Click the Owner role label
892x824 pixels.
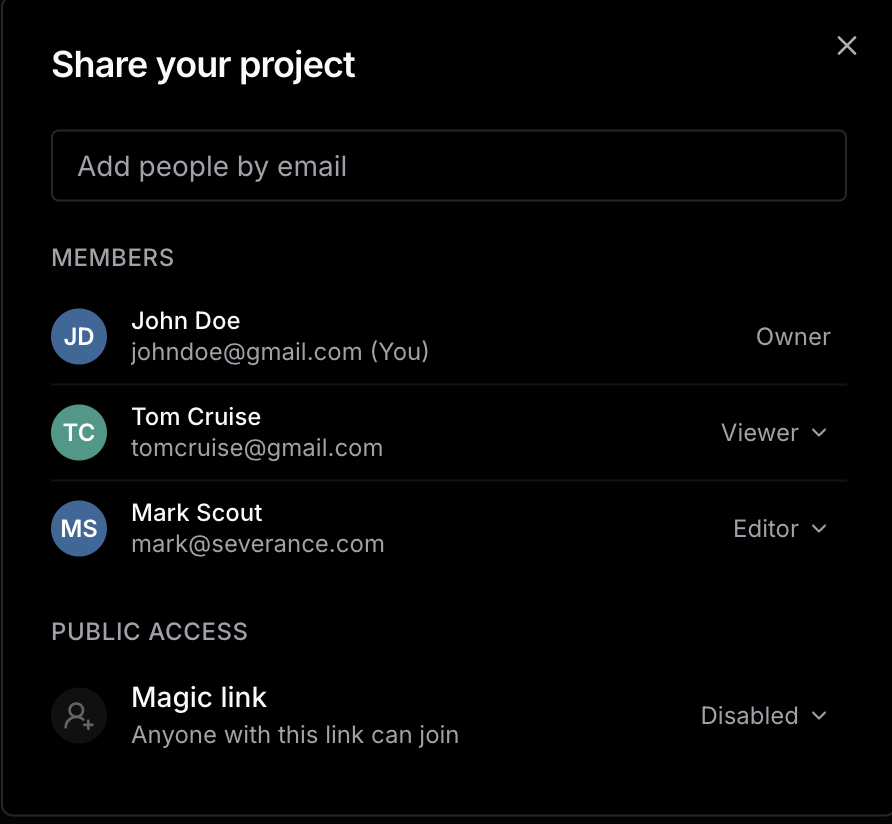(x=793, y=337)
